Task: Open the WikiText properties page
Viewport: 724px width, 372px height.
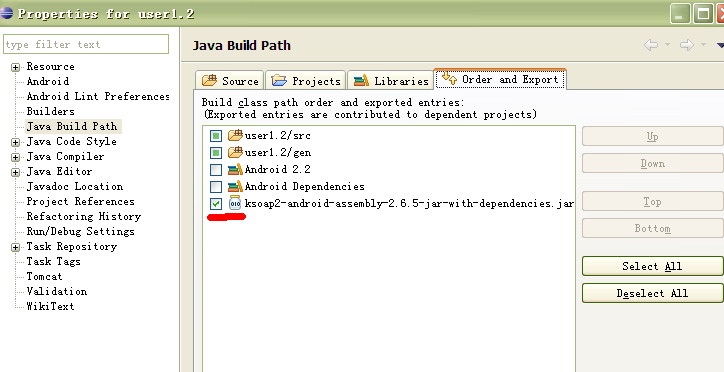Action: [50, 306]
